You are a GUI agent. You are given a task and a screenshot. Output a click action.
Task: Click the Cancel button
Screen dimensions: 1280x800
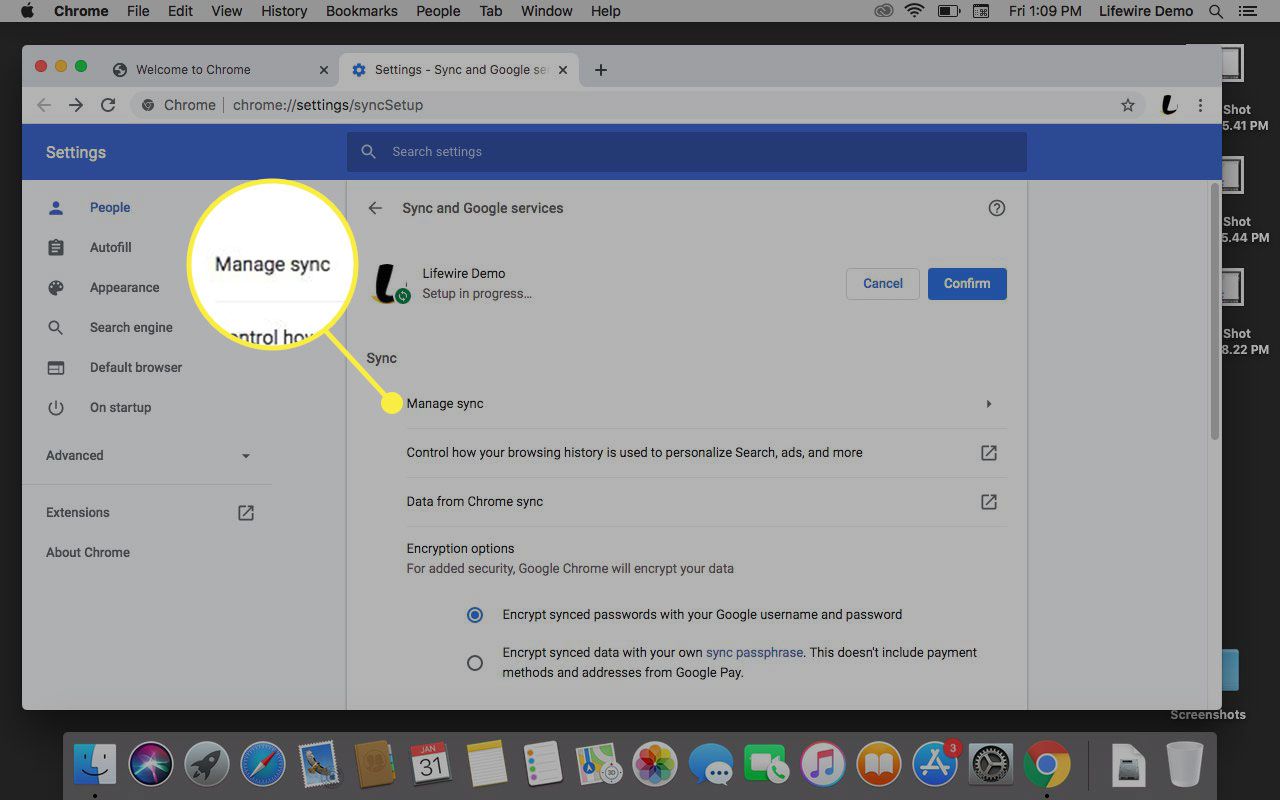pos(883,283)
